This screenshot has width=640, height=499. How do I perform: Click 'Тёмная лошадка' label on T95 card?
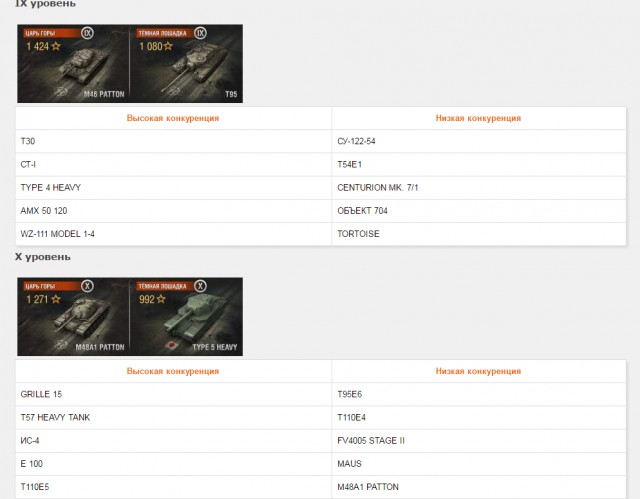[162, 33]
